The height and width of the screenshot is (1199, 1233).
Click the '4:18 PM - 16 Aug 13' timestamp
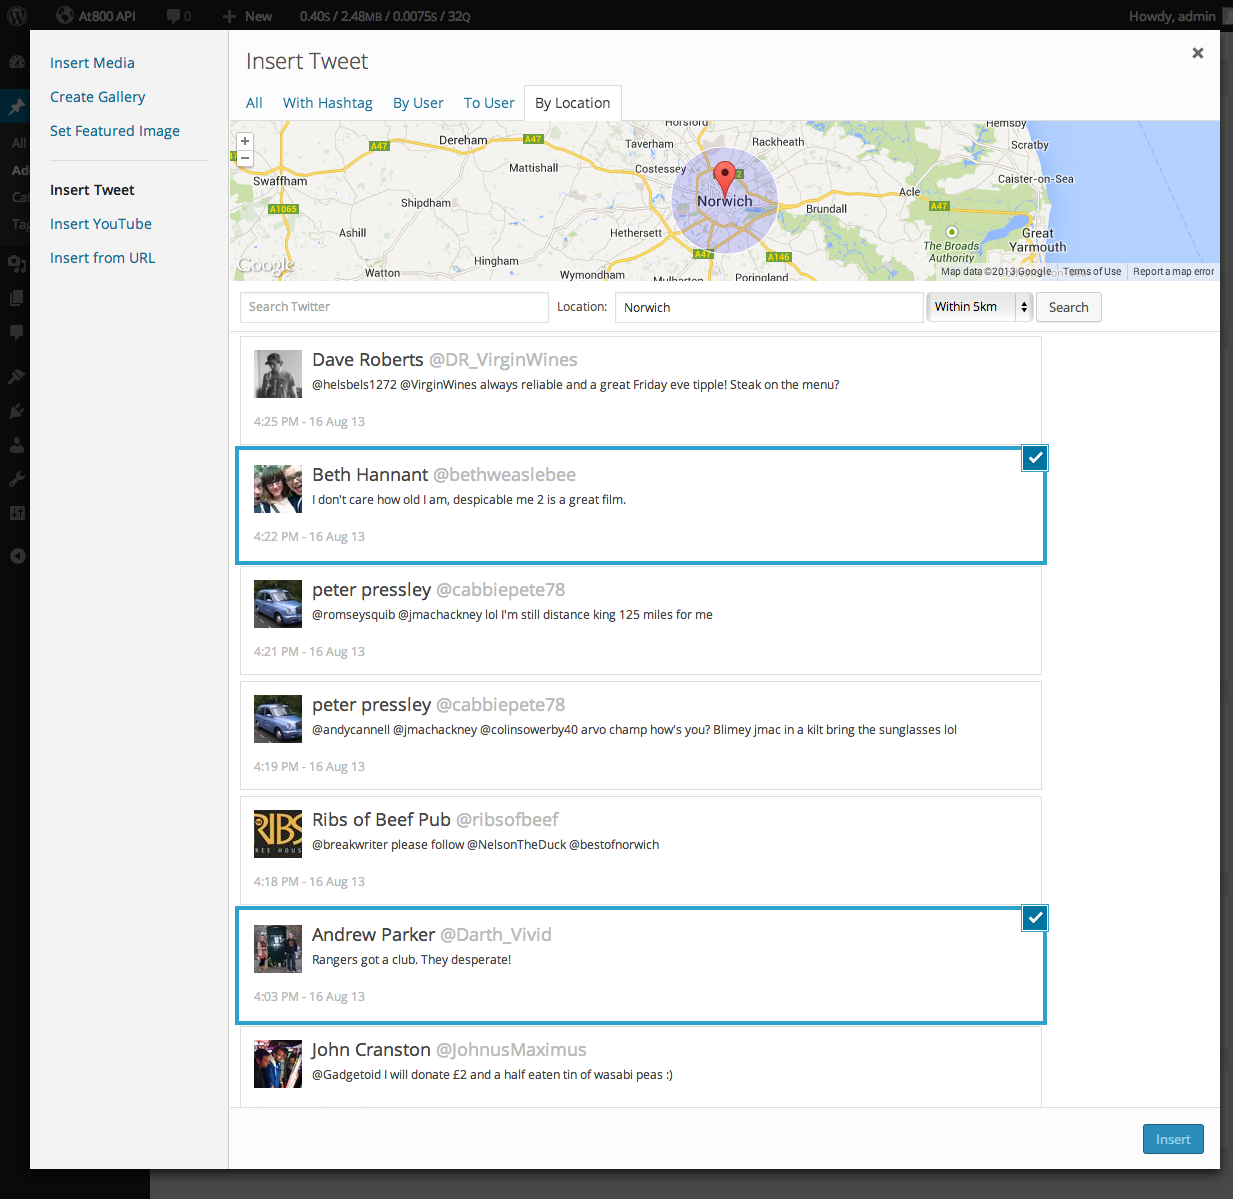click(309, 882)
